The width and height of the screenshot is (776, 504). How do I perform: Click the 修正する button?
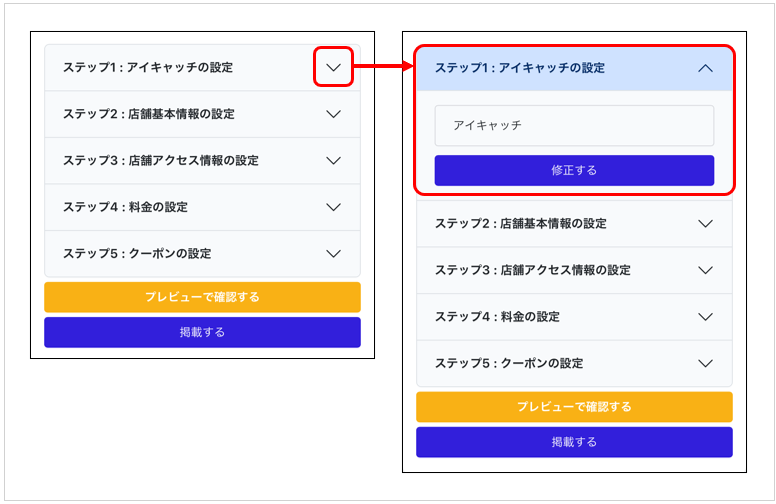click(x=574, y=170)
